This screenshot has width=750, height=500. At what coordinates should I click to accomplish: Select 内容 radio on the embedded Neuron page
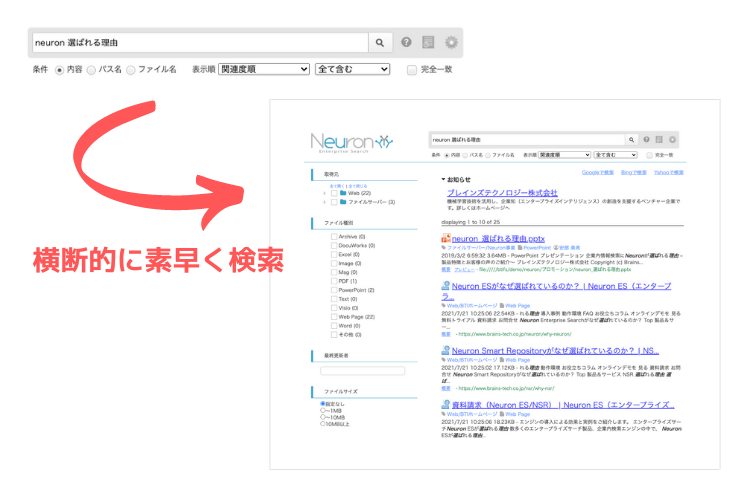click(447, 155)
